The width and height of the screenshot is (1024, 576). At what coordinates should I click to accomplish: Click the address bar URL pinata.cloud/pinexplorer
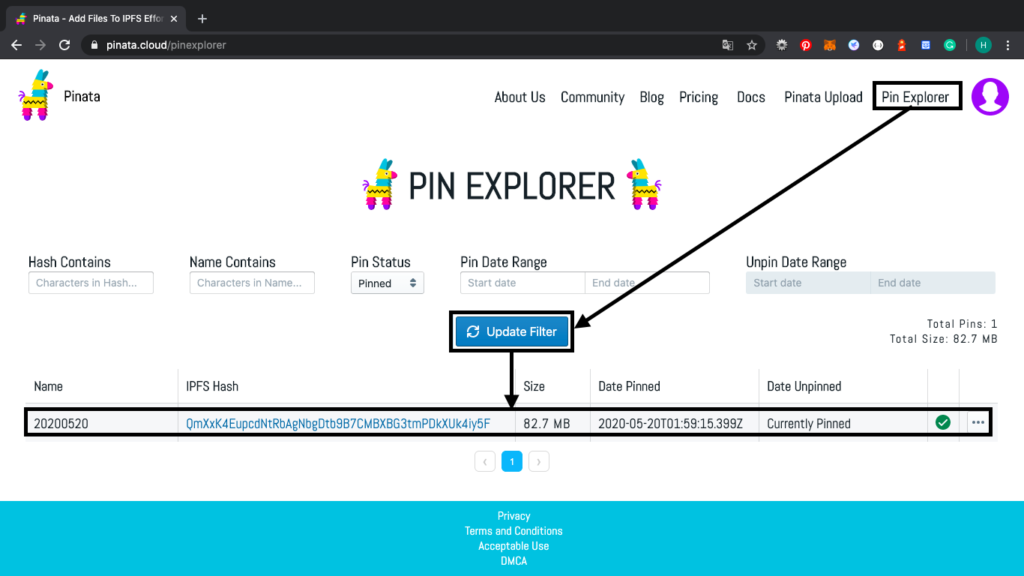pyautogui.click(x=166, y=45)
